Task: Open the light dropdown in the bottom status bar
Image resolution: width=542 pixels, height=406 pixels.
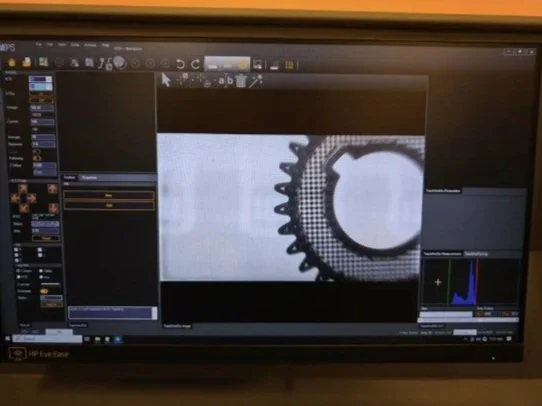Action: click(465, 332)
